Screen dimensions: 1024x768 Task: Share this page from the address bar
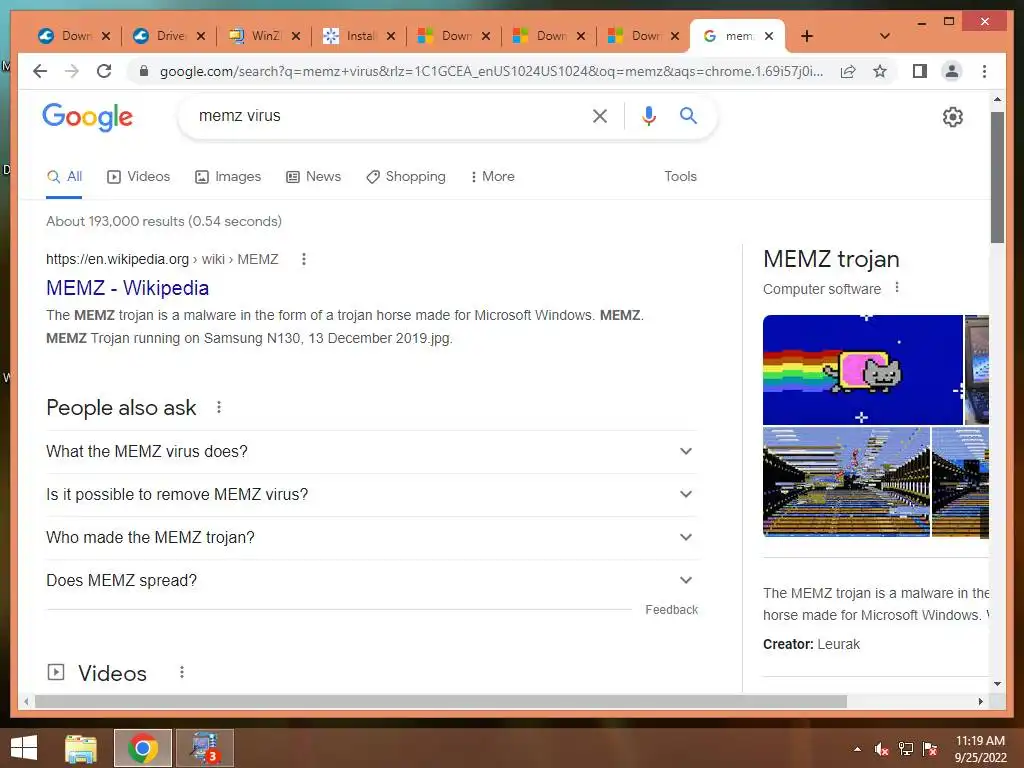848,71
